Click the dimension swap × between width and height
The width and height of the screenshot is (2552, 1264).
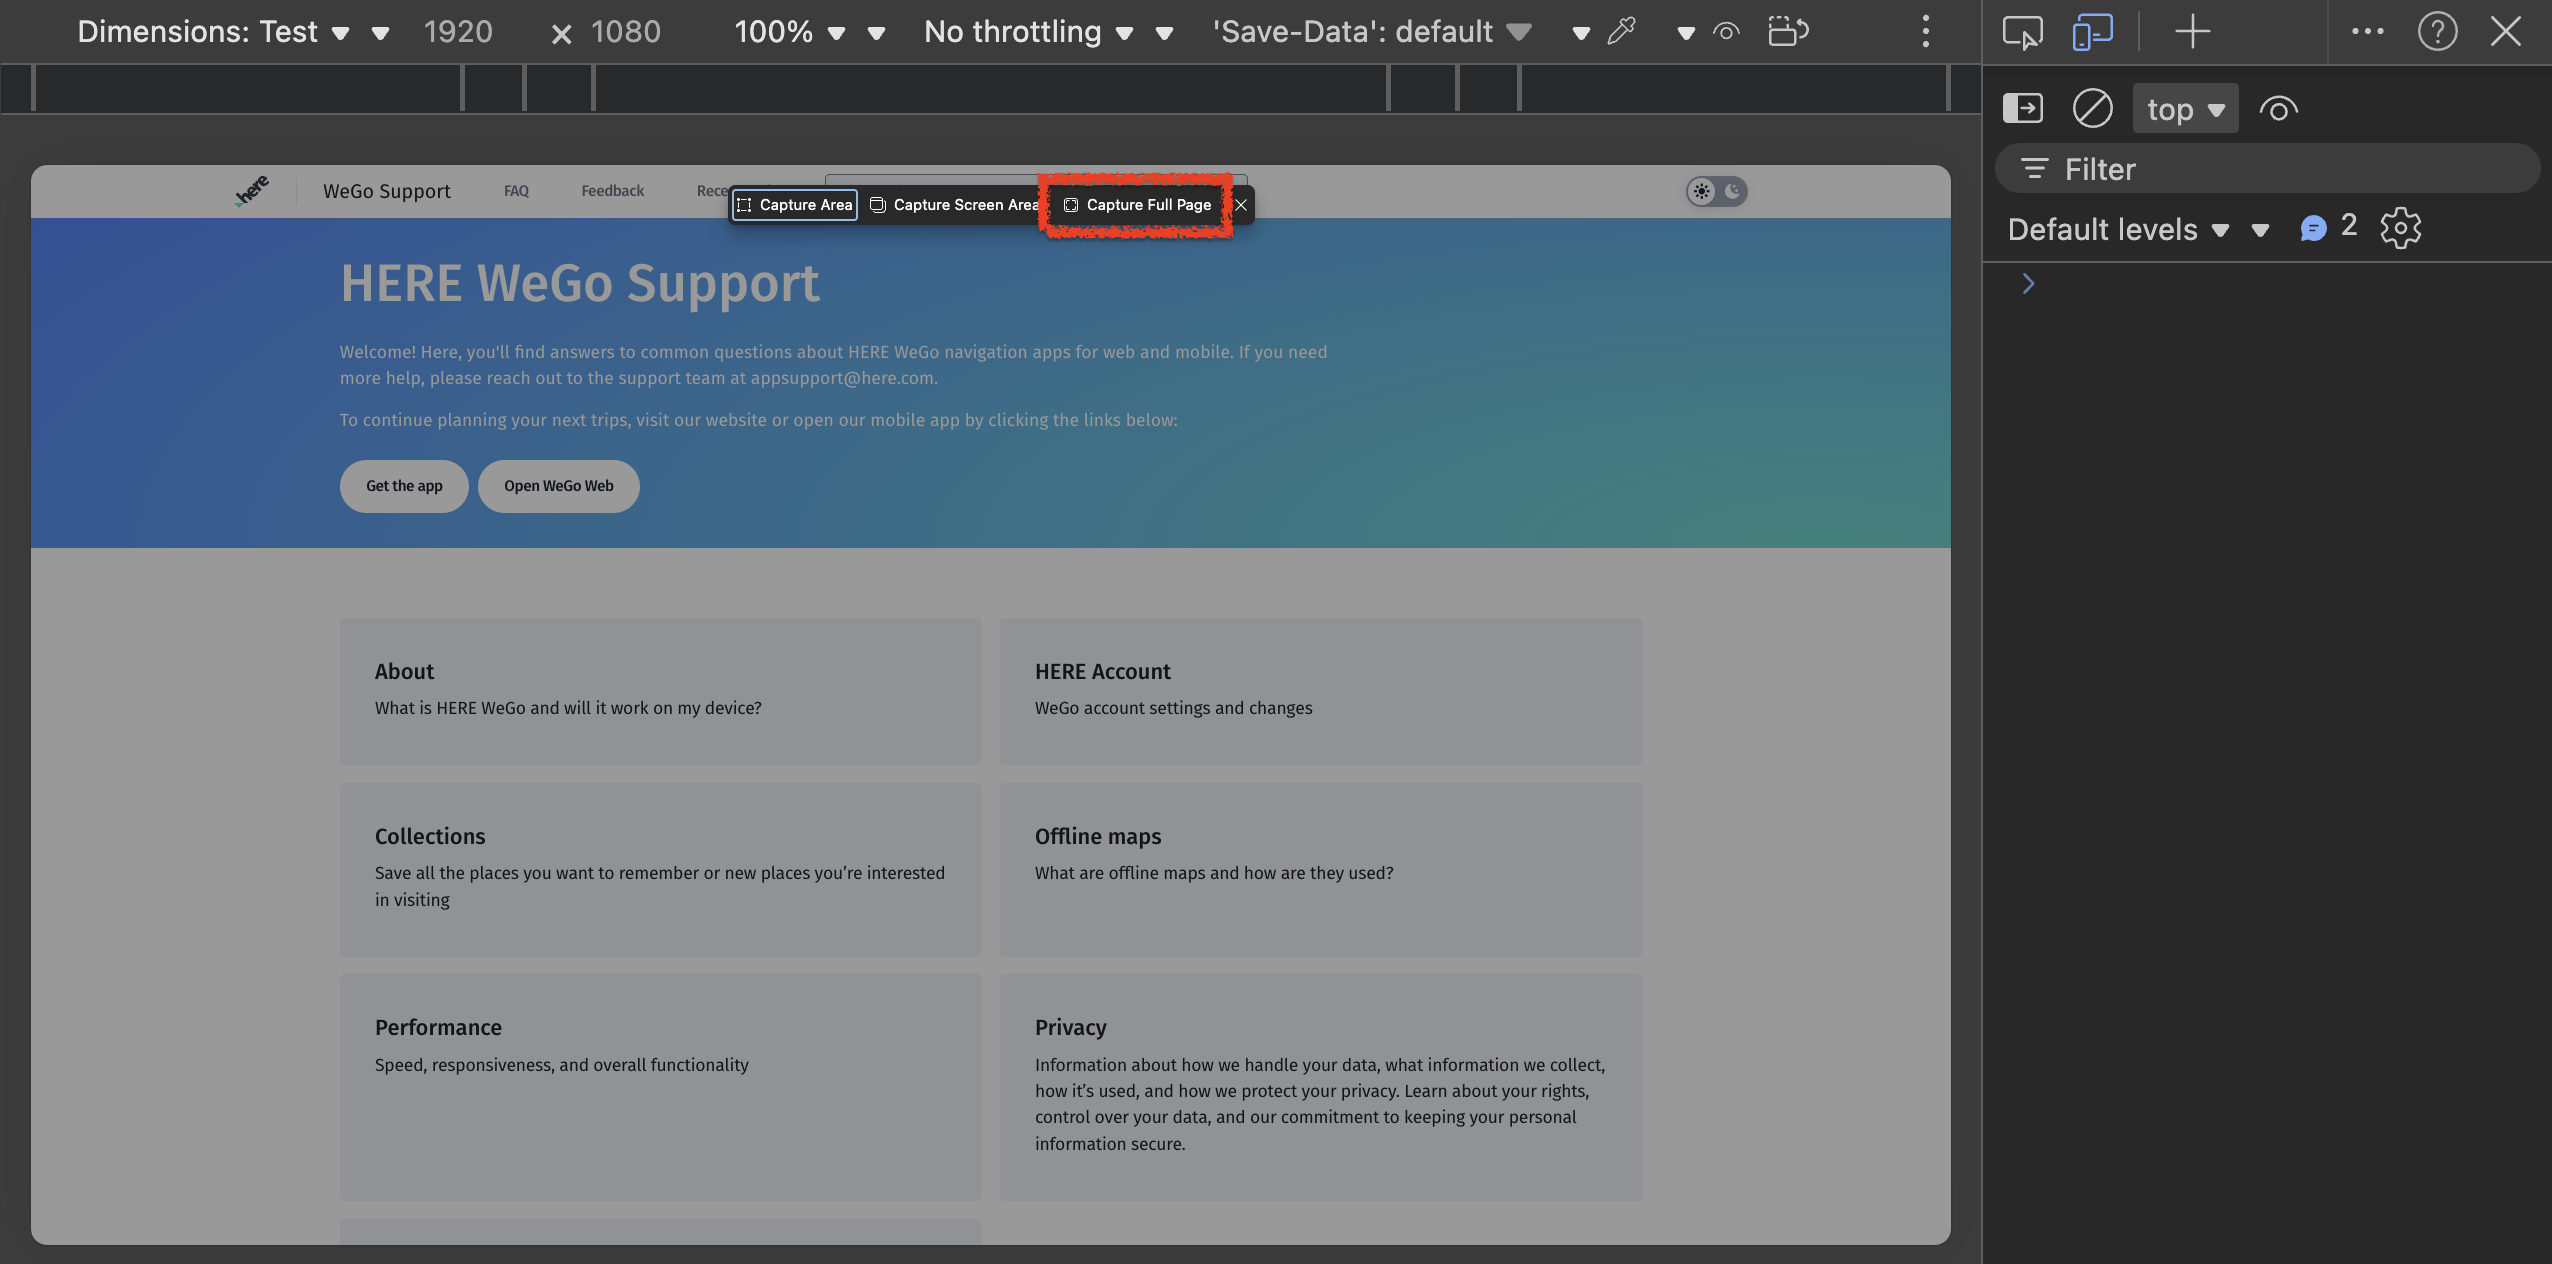coord(561,34)
